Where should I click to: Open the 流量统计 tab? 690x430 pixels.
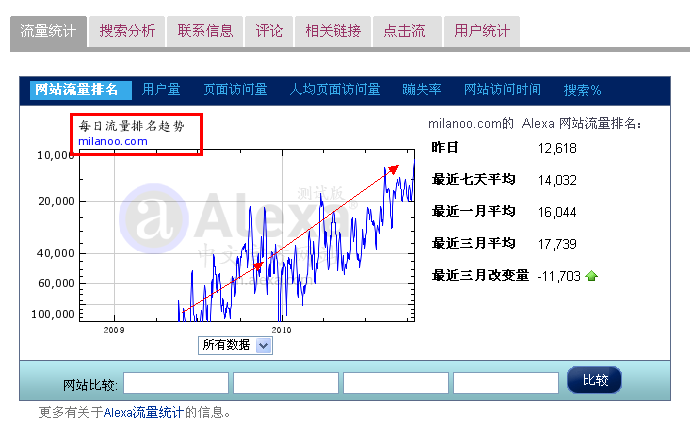tap(48, 31)
